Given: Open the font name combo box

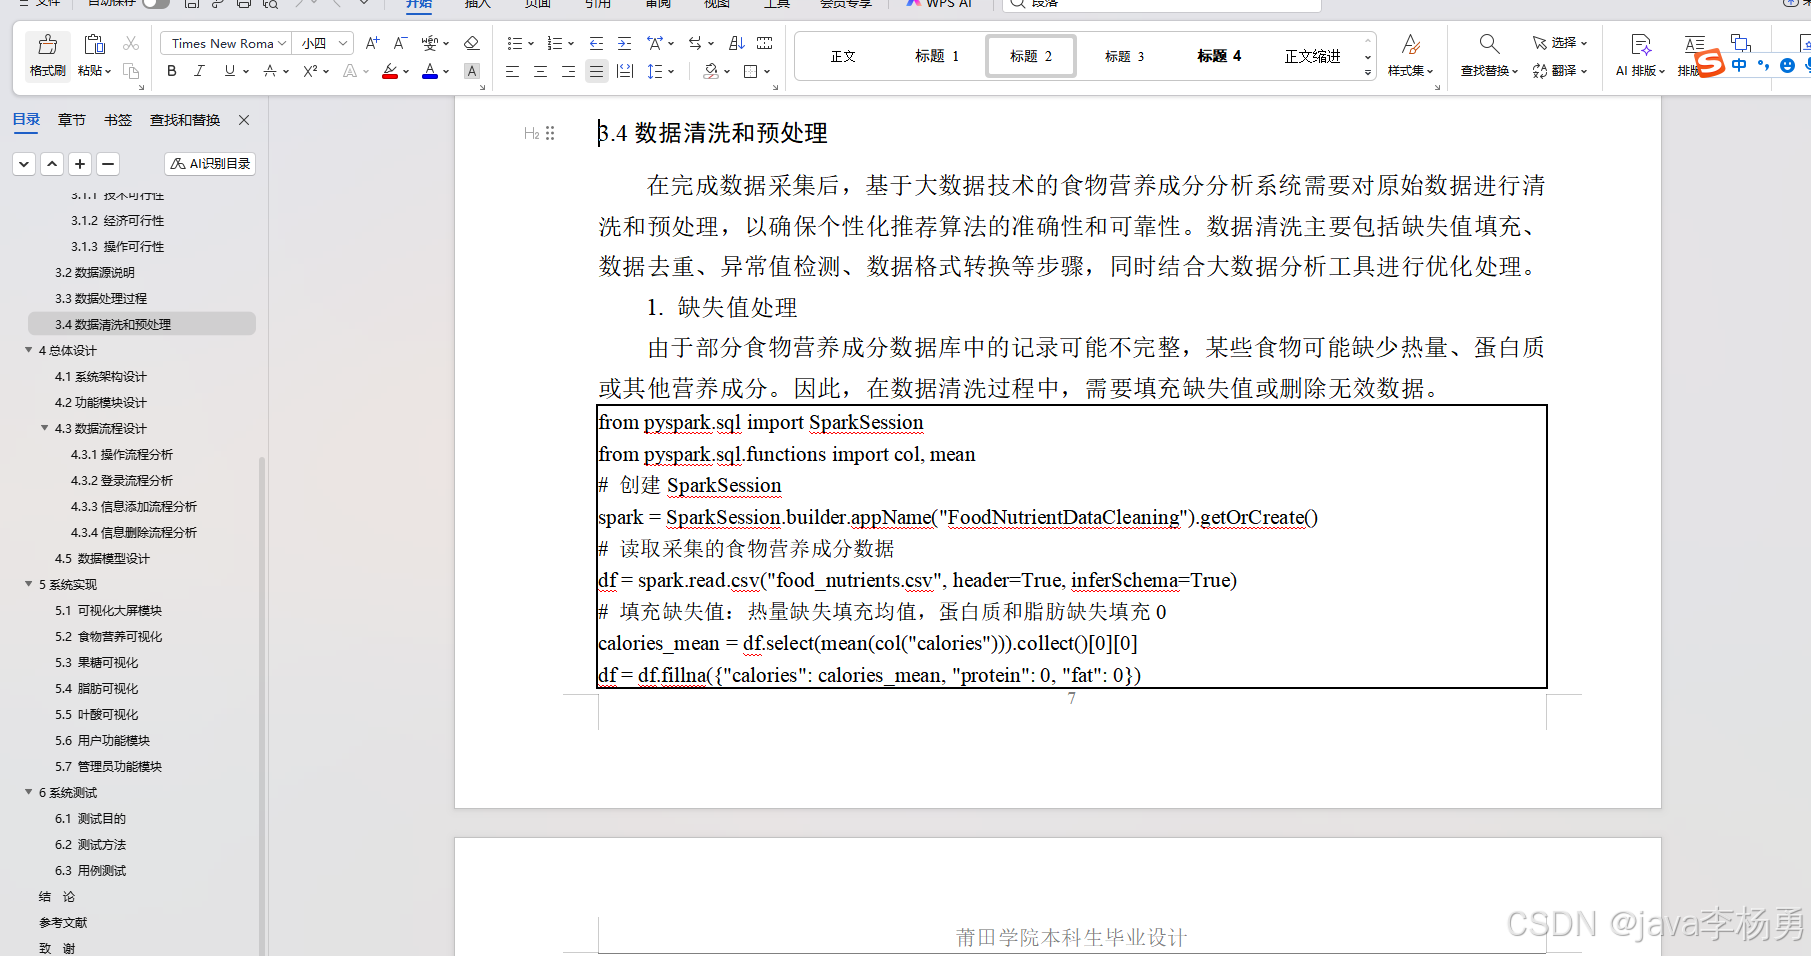Looking at the screenshot, I should pyautogui.click(x=226, y=43).
